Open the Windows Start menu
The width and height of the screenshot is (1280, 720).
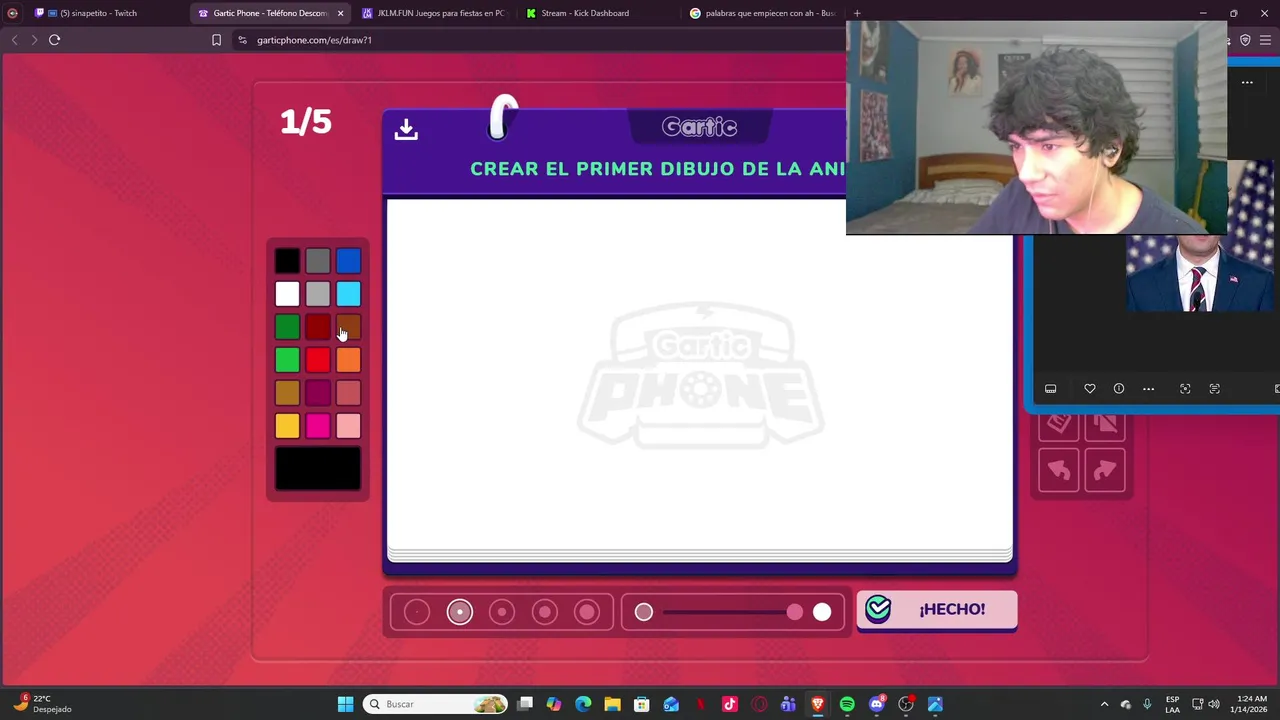tap(345, 704)
